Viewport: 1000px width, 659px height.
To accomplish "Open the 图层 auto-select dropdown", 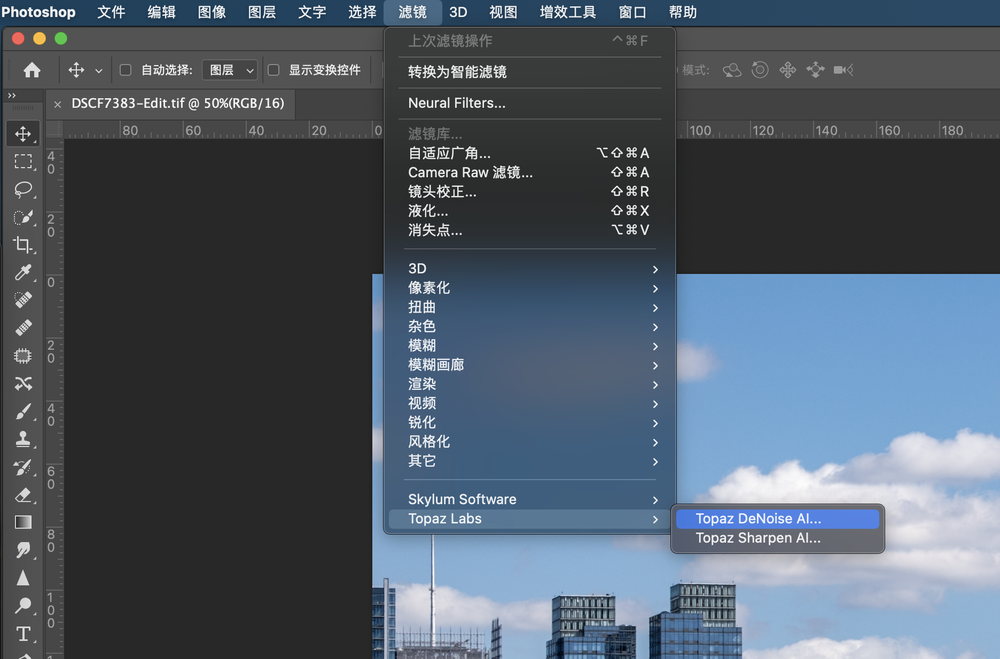I will (x=230, y=70).
